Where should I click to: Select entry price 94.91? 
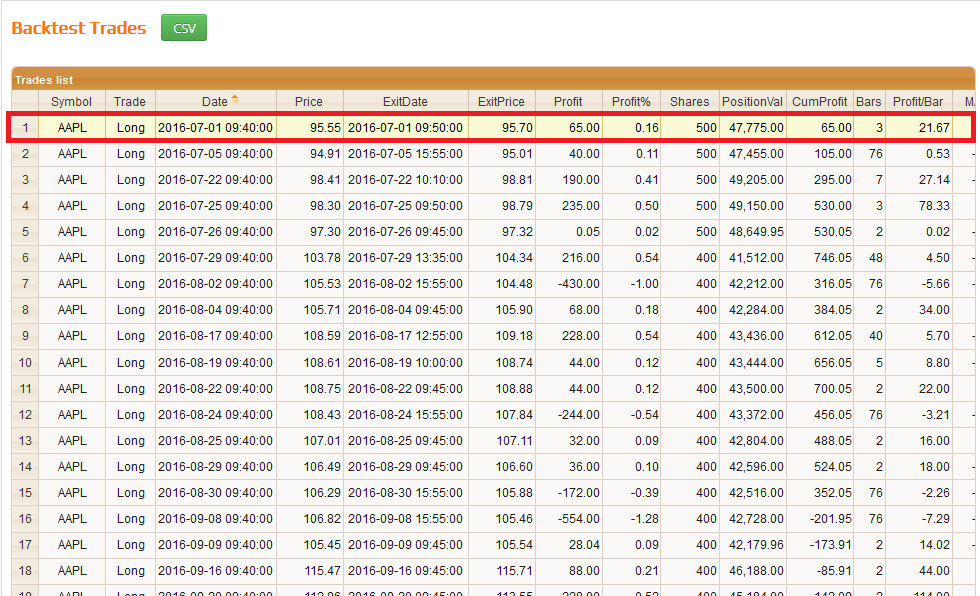coord(325,154)
